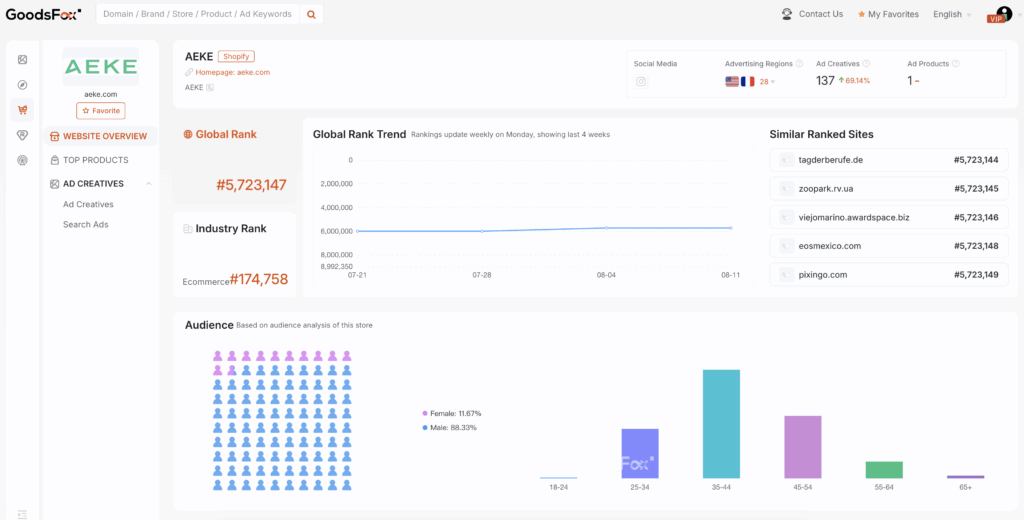Click the Female 11.67% legend entry

[452, 414]
